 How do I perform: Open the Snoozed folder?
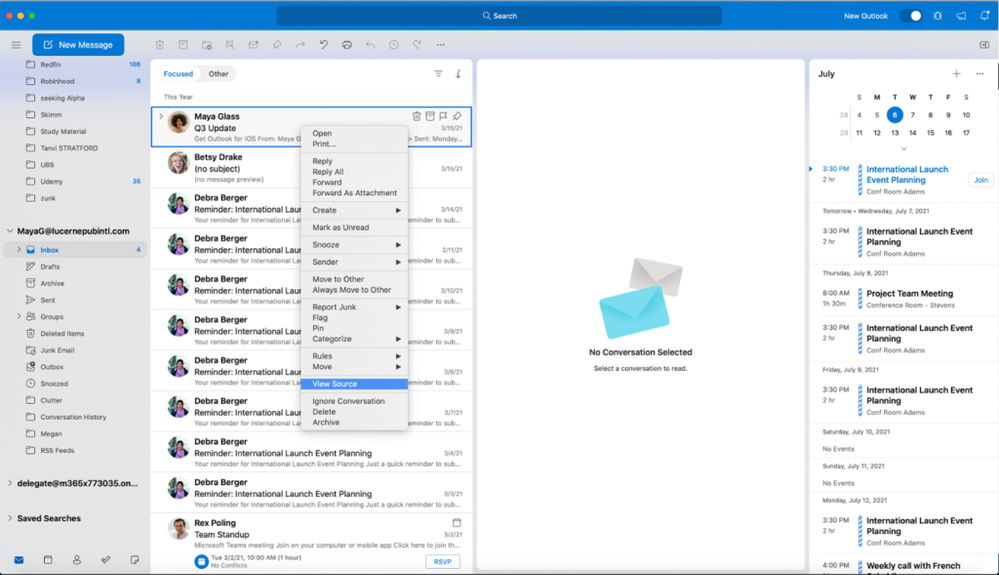pyautogui.click(x=75, y=383)
